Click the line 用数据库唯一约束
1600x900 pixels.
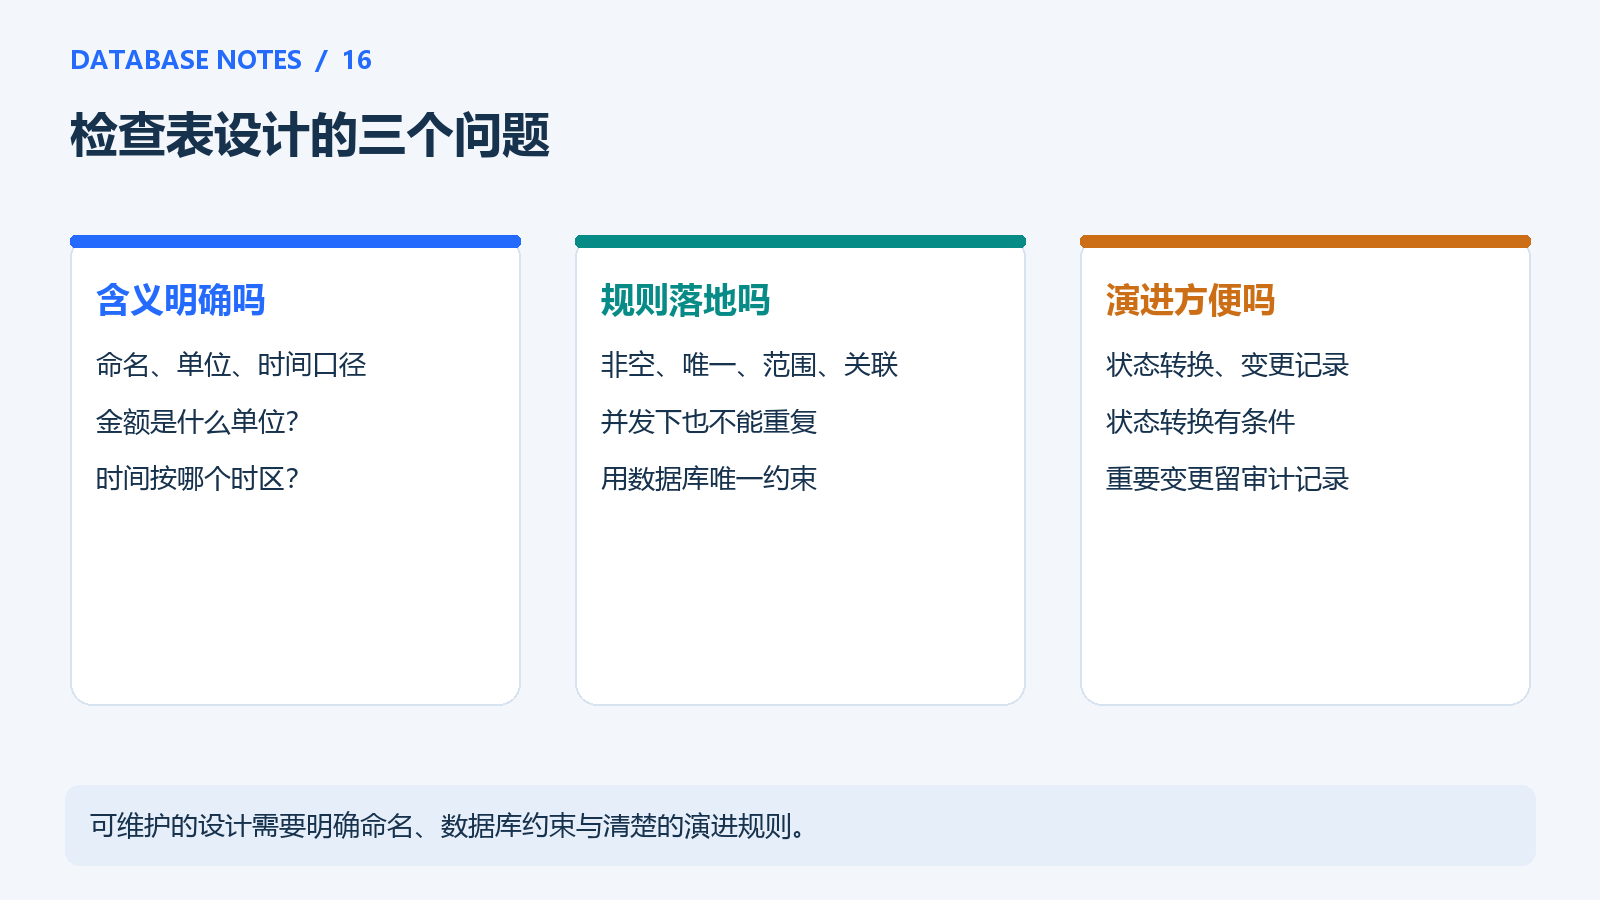(x=709, y=479)
